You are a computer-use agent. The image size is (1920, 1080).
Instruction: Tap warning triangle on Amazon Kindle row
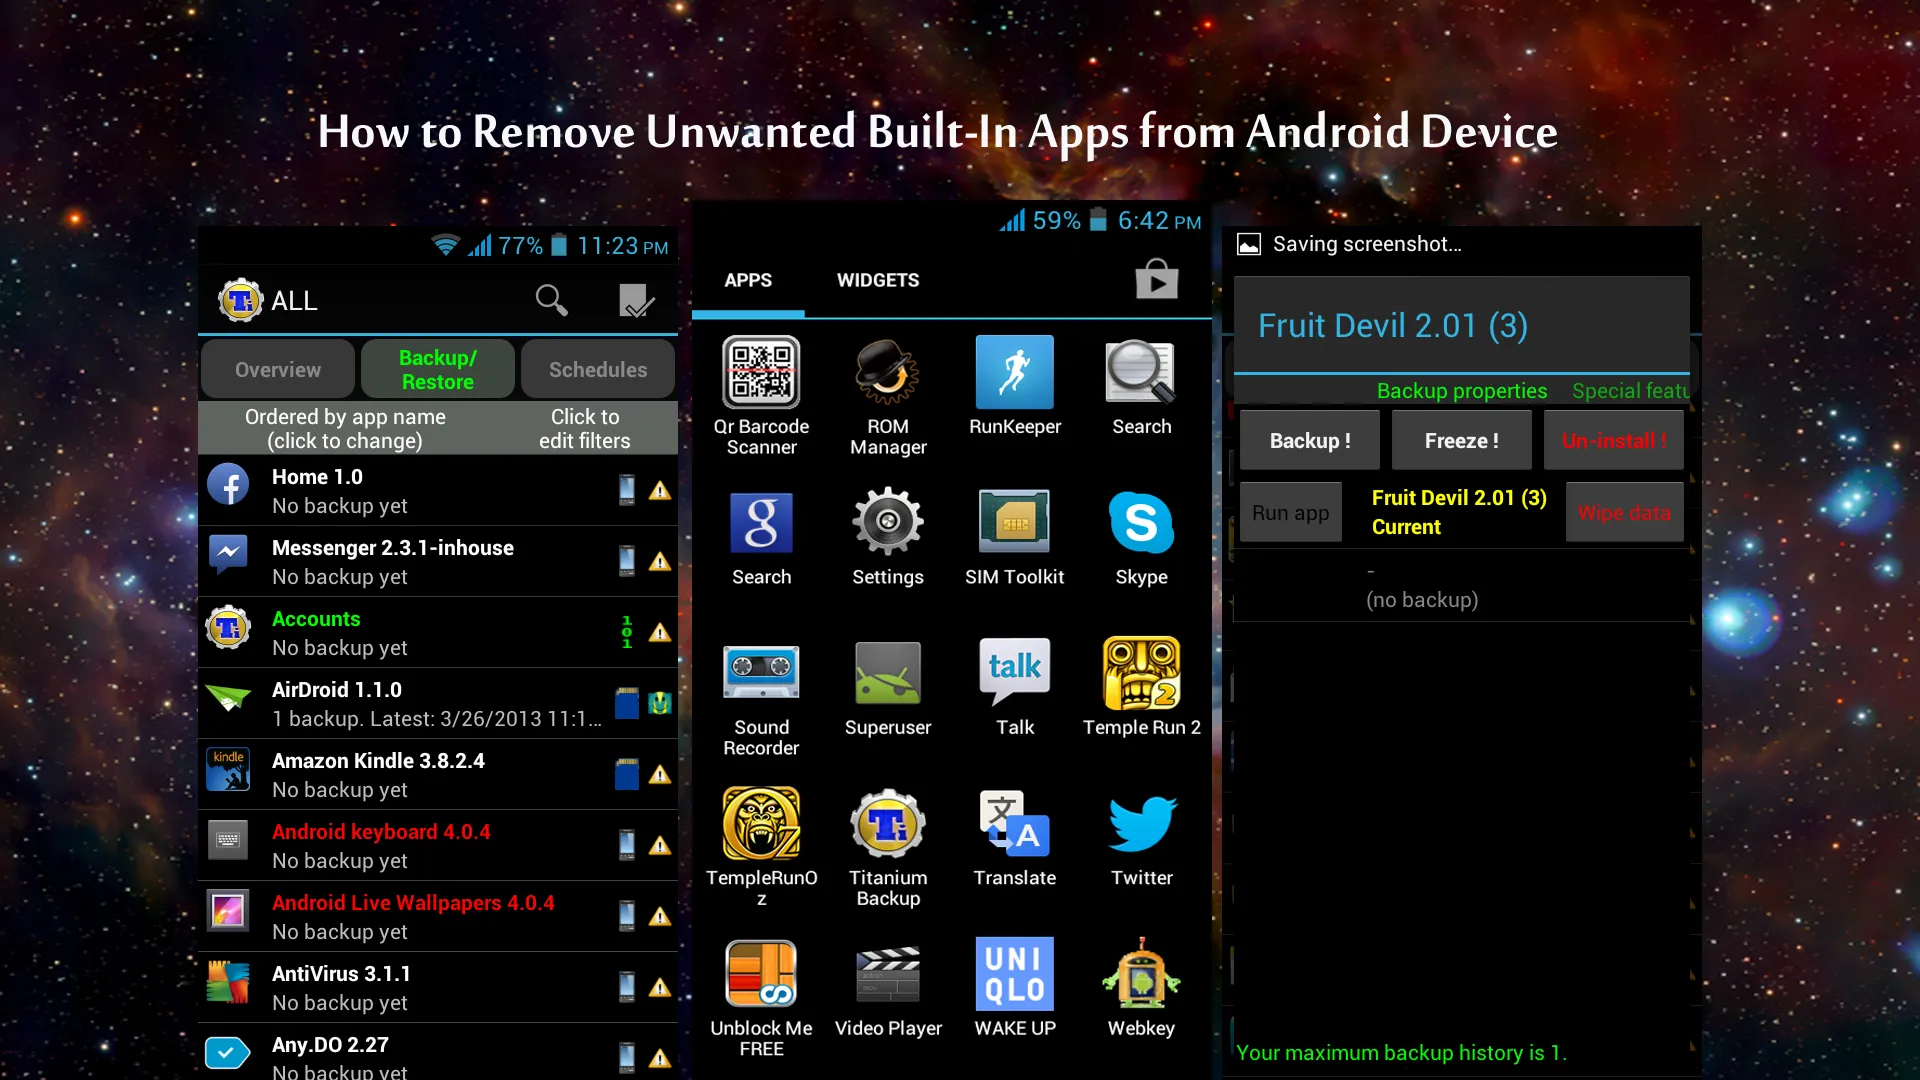[x=660, y=774]
